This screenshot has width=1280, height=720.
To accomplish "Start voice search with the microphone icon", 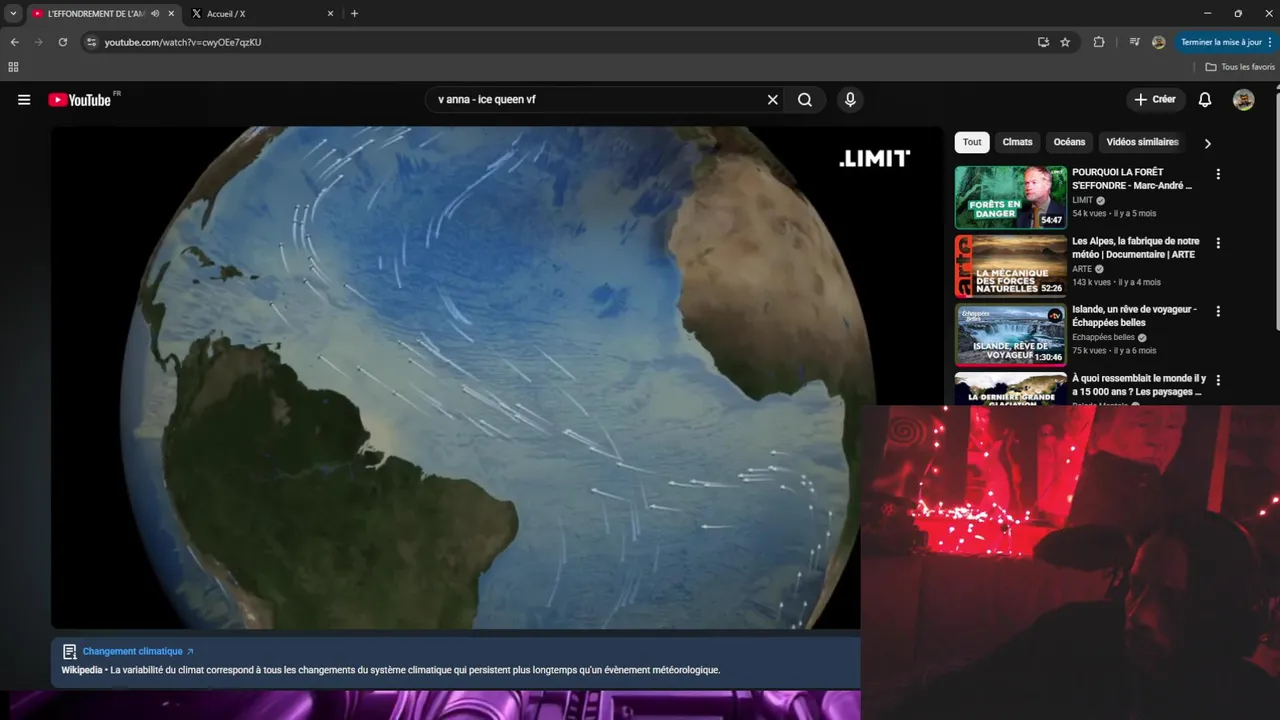I will tap(850, 100).
